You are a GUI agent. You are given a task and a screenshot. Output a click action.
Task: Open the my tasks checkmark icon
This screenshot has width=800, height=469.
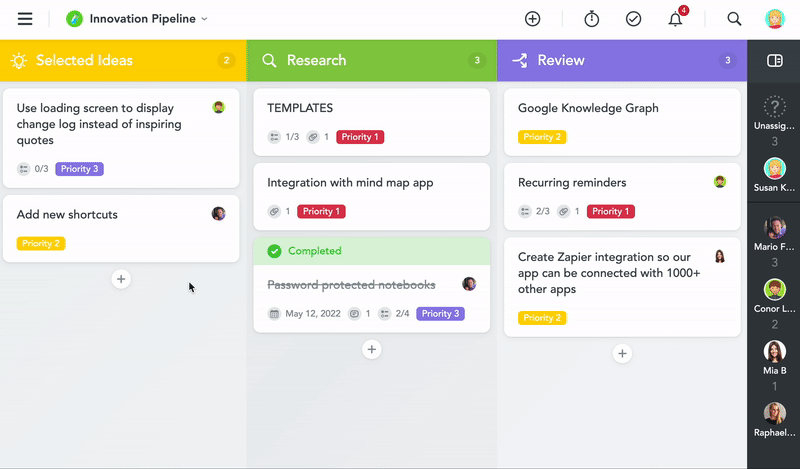[633, 19]
